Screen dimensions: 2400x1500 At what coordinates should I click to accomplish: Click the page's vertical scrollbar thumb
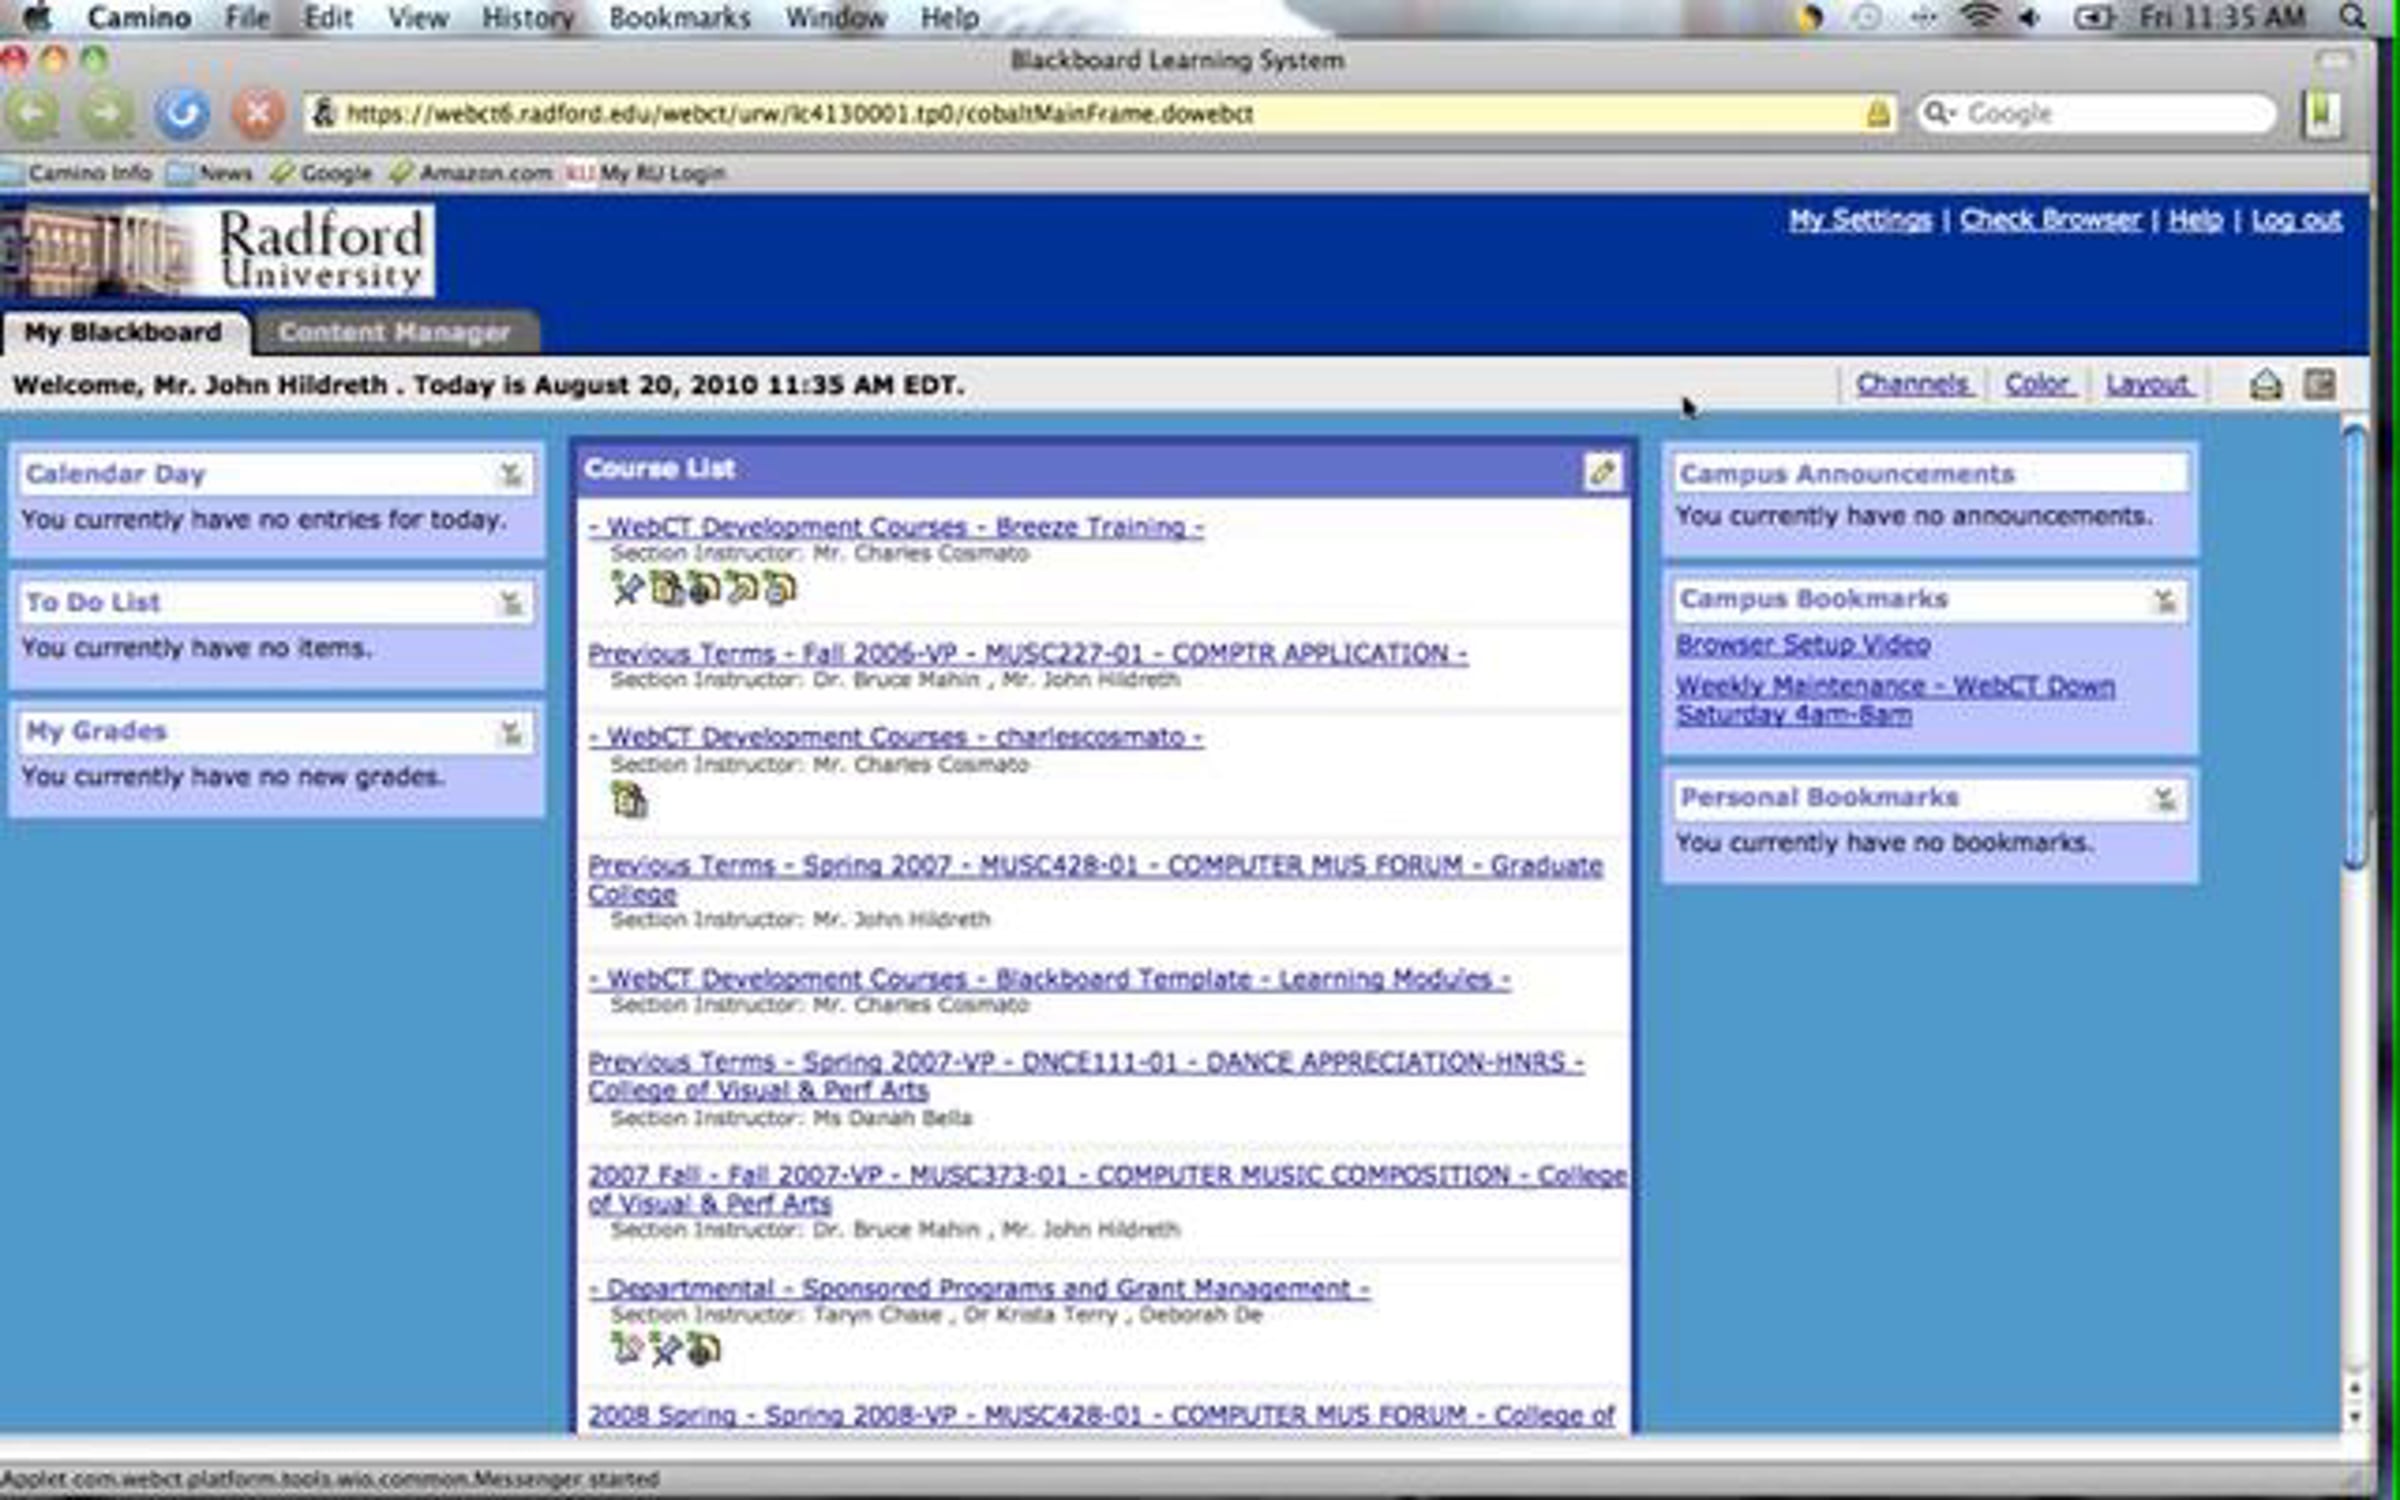tap(2355, 648)
